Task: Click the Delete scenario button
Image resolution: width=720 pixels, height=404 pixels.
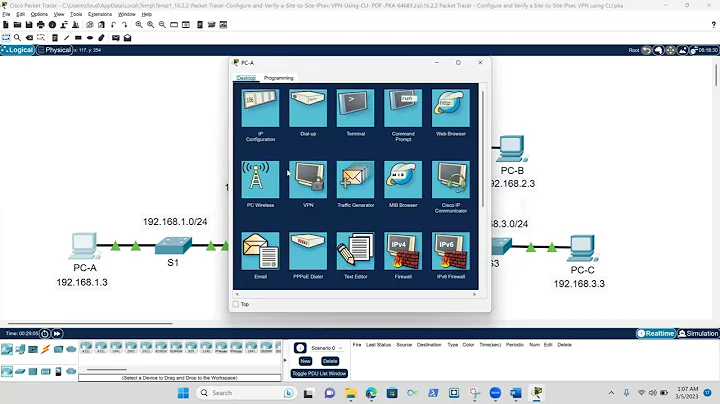Action: (x=330, y=361)
